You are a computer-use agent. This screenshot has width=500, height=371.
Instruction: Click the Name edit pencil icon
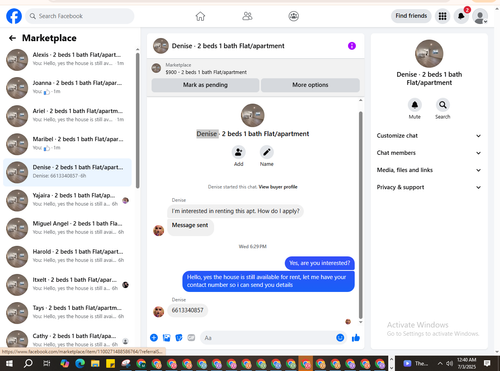267,152
